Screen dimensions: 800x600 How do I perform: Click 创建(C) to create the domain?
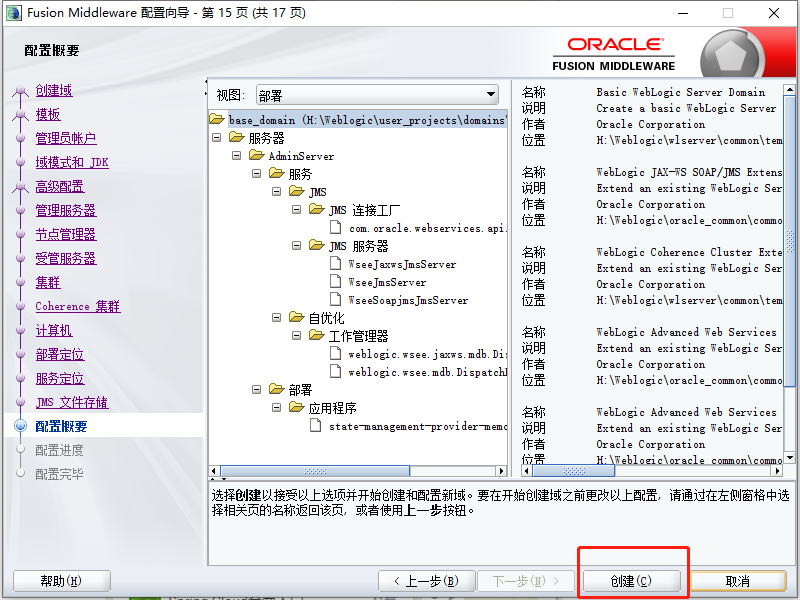pos(632,581)
